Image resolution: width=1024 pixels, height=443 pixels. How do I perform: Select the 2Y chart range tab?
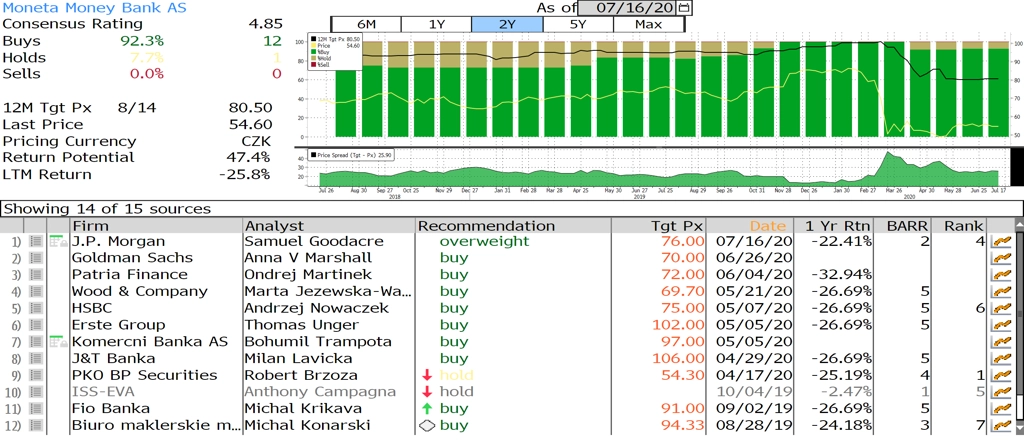pos(507,24)
